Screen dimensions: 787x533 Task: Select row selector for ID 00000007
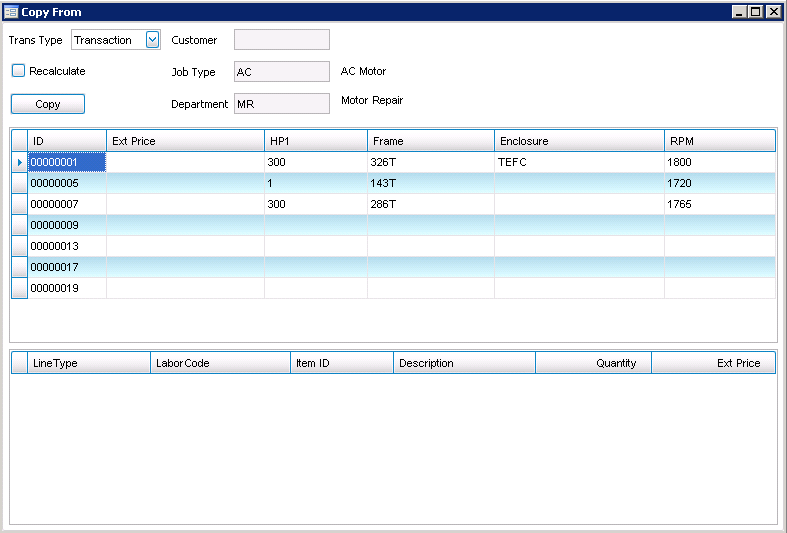tap(19, 204)
